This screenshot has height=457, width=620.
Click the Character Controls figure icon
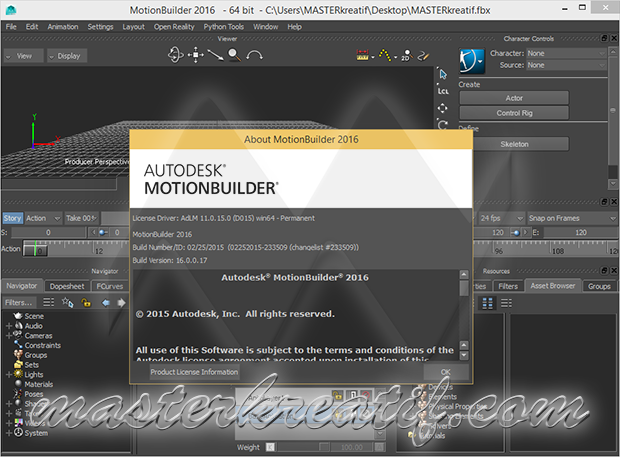coord(471,60)
